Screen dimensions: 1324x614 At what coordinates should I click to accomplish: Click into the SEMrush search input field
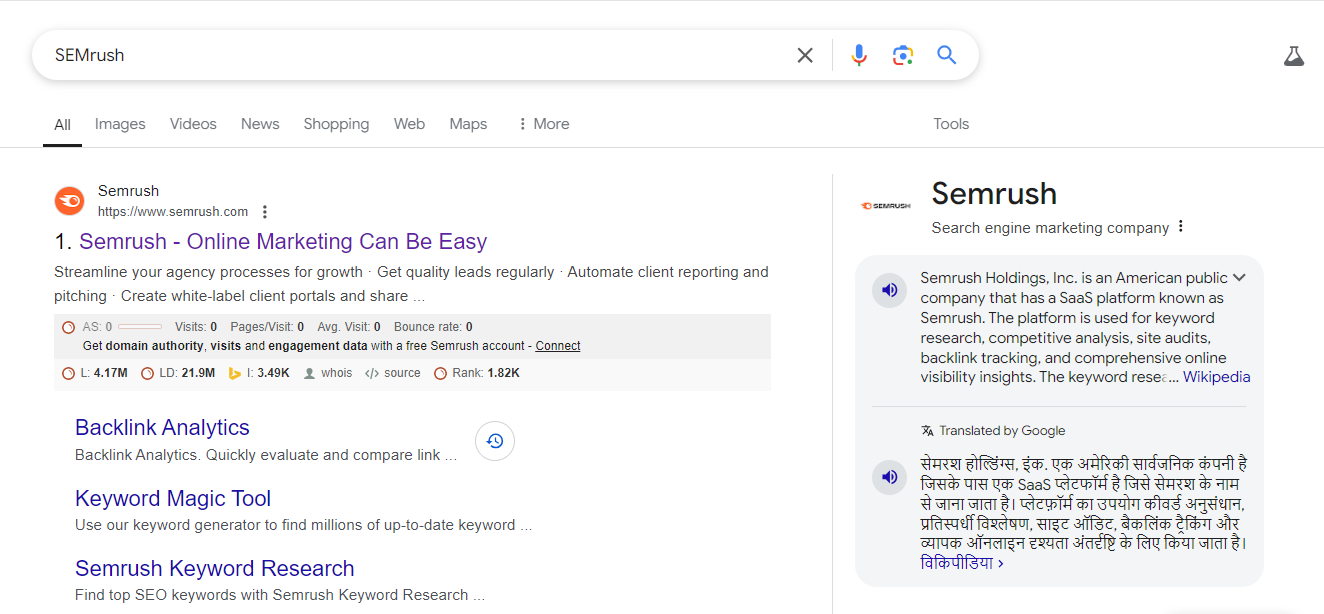point(400,55)
